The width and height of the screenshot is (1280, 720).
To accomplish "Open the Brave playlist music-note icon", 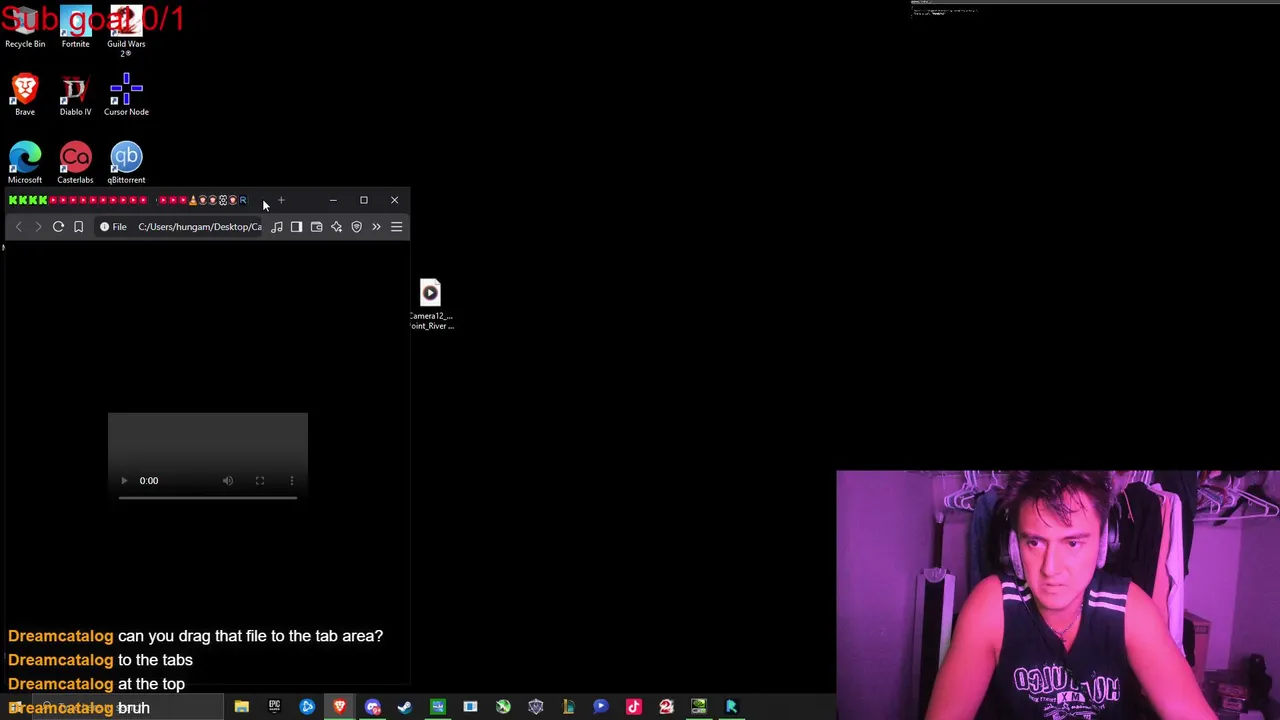I will (276, 227).
